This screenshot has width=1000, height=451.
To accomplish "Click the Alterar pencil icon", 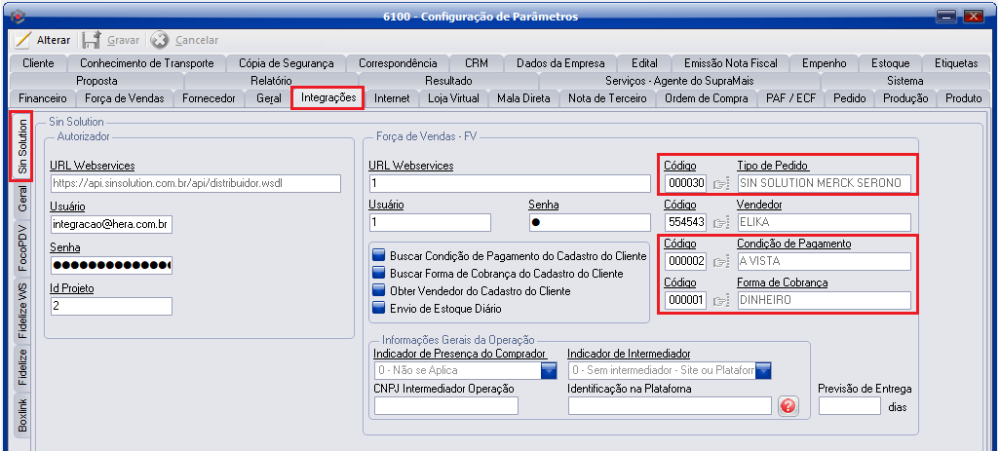I will [23, 40].
